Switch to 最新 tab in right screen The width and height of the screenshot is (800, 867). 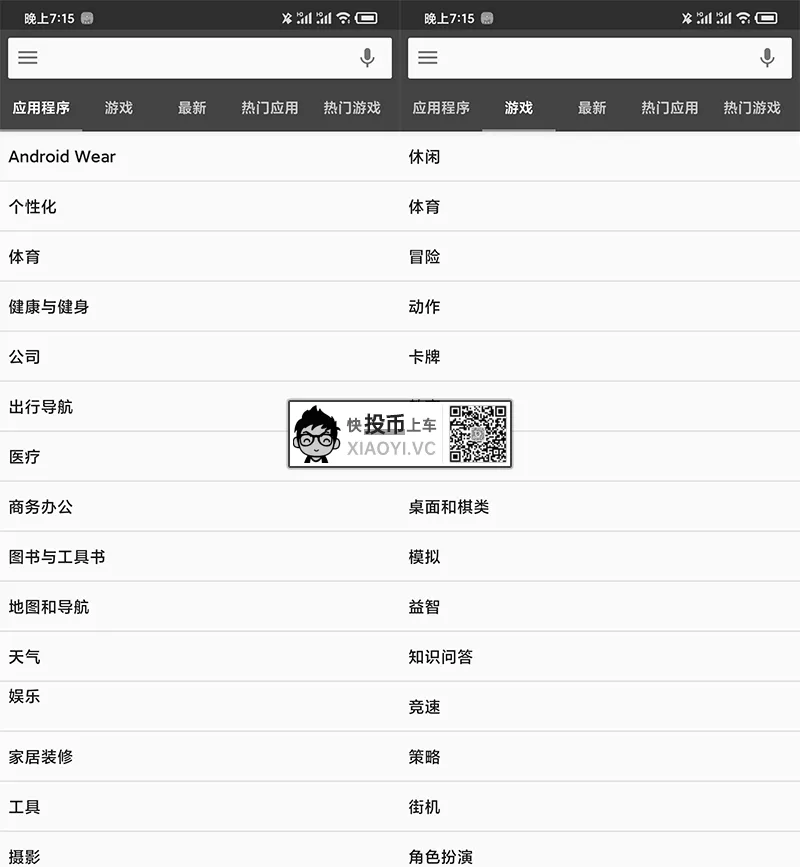(592, 108)
